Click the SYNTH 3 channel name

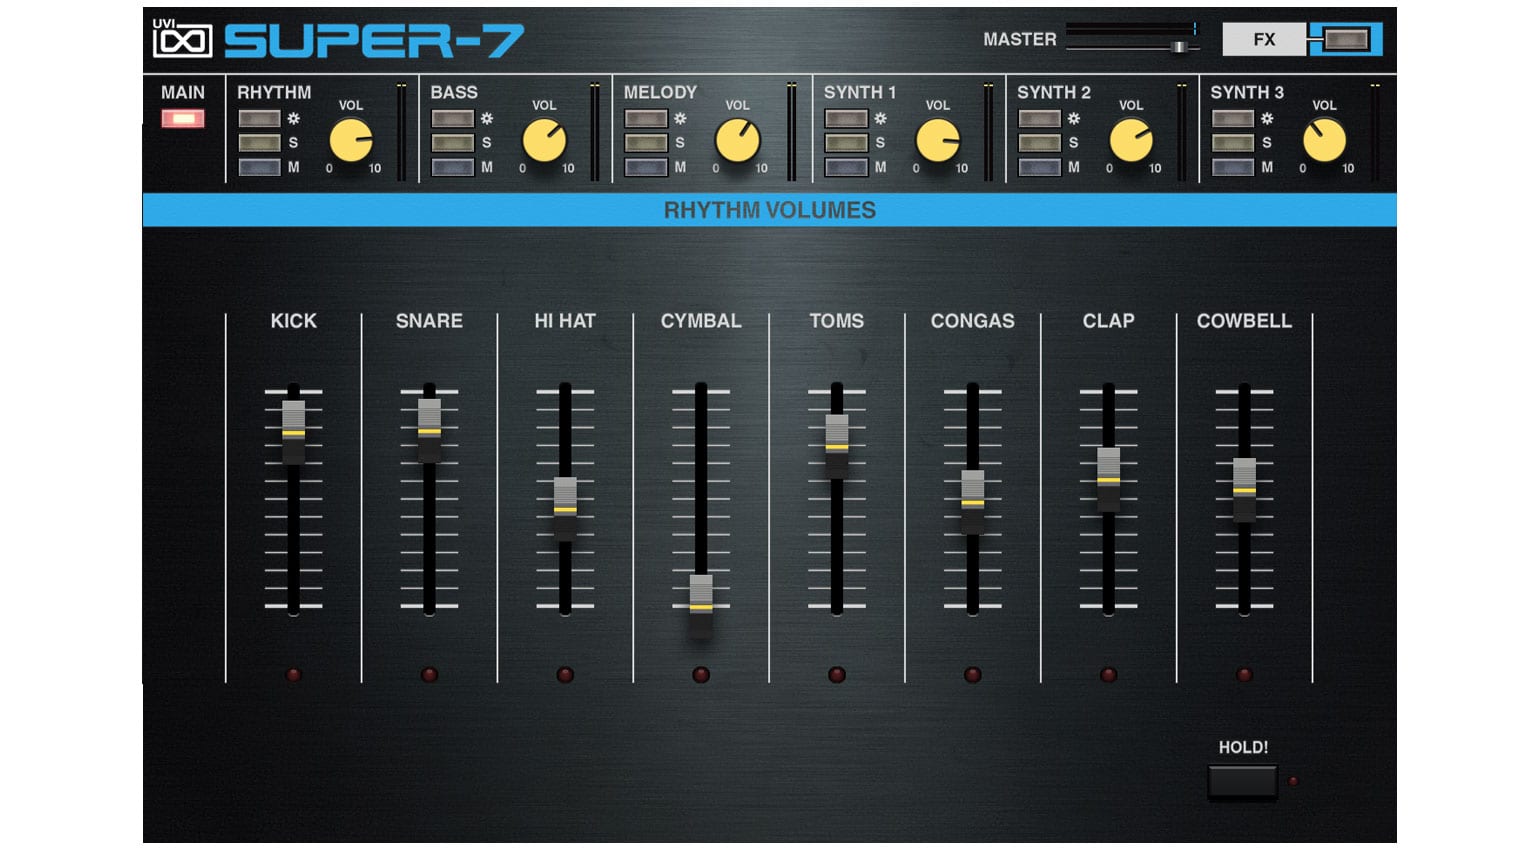[1247, 92]
